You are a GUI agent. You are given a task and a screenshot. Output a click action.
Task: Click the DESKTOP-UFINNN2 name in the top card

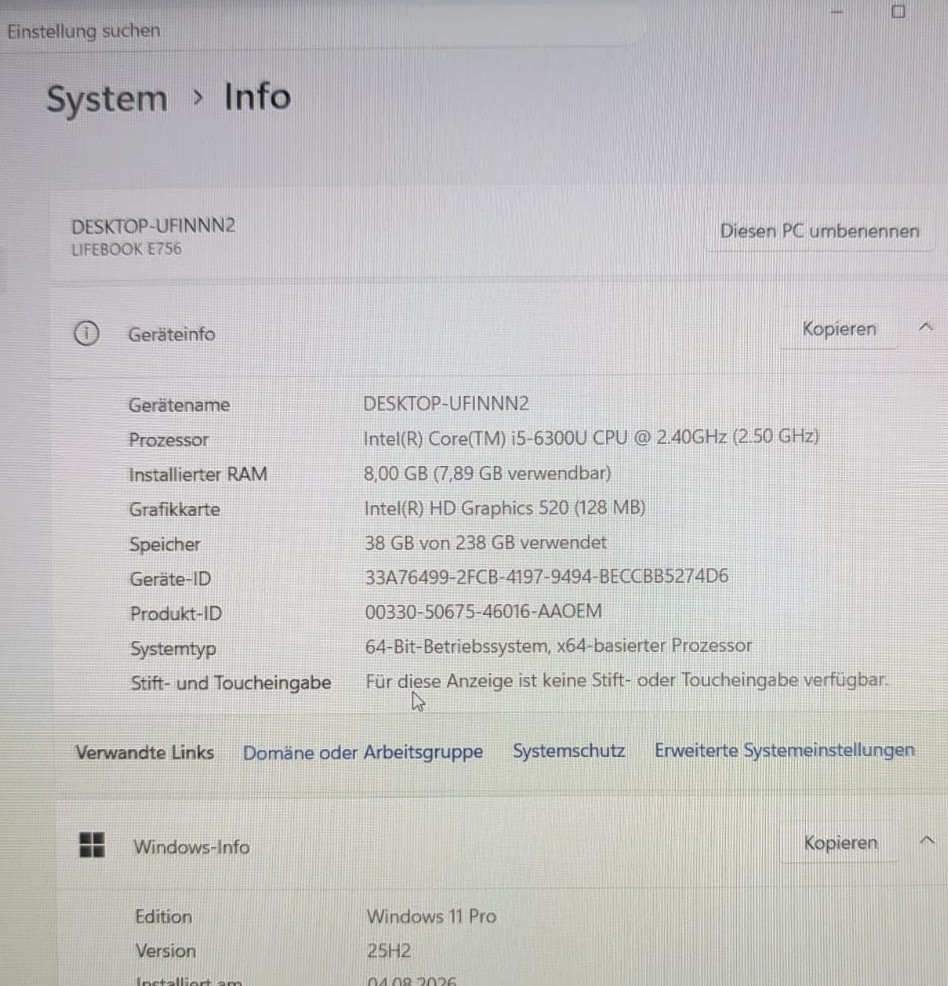pos(153,226)
